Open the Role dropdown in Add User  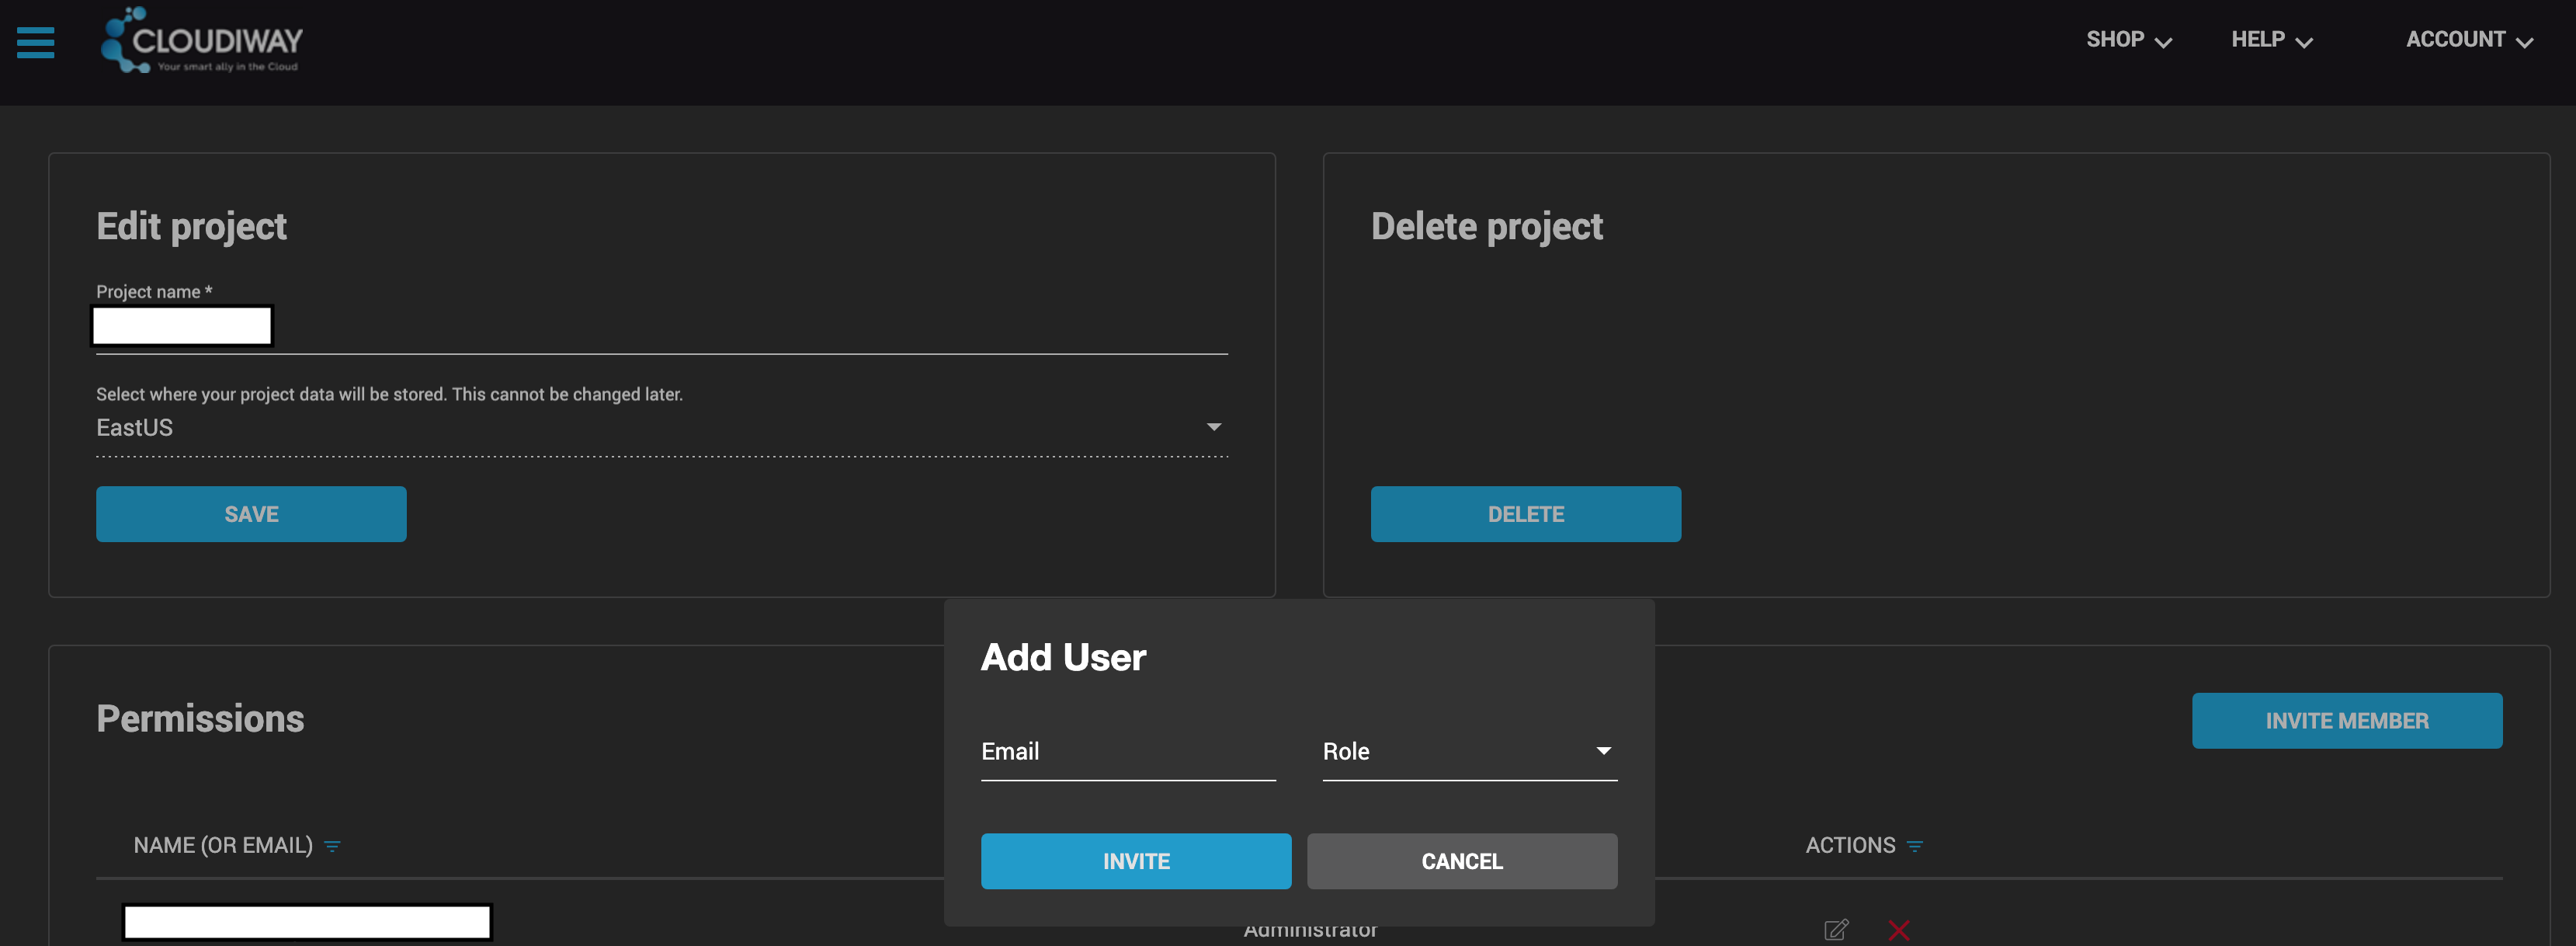[1468, 752]
